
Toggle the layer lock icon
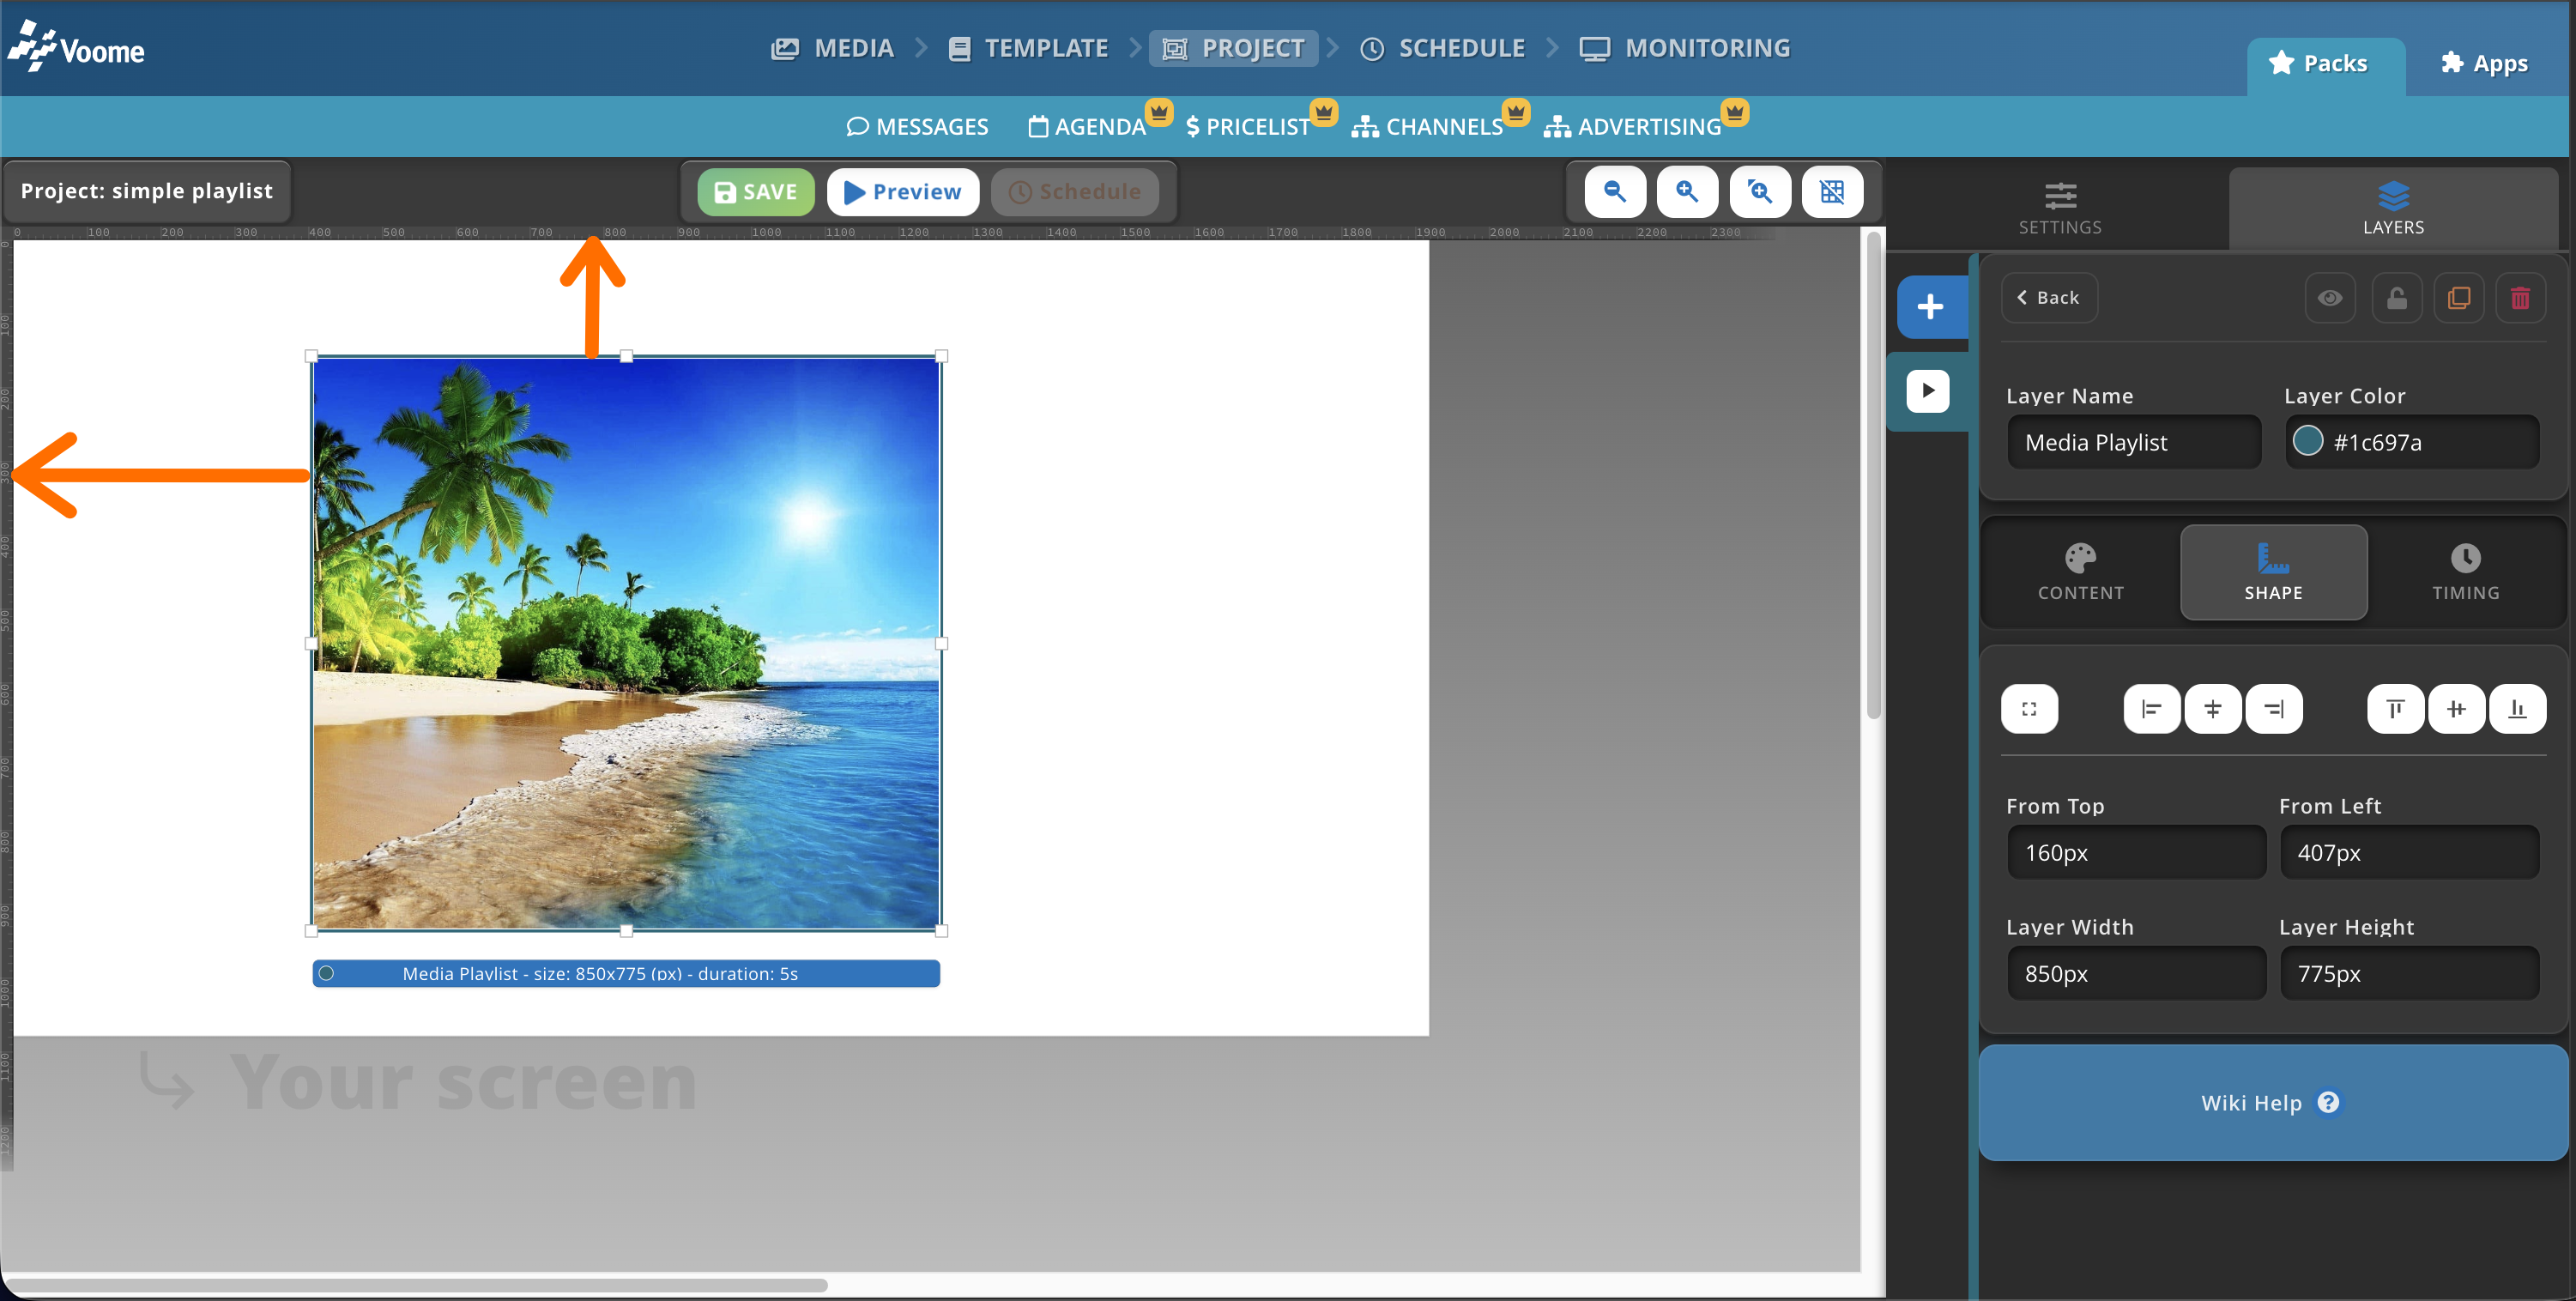(2397, 298)
